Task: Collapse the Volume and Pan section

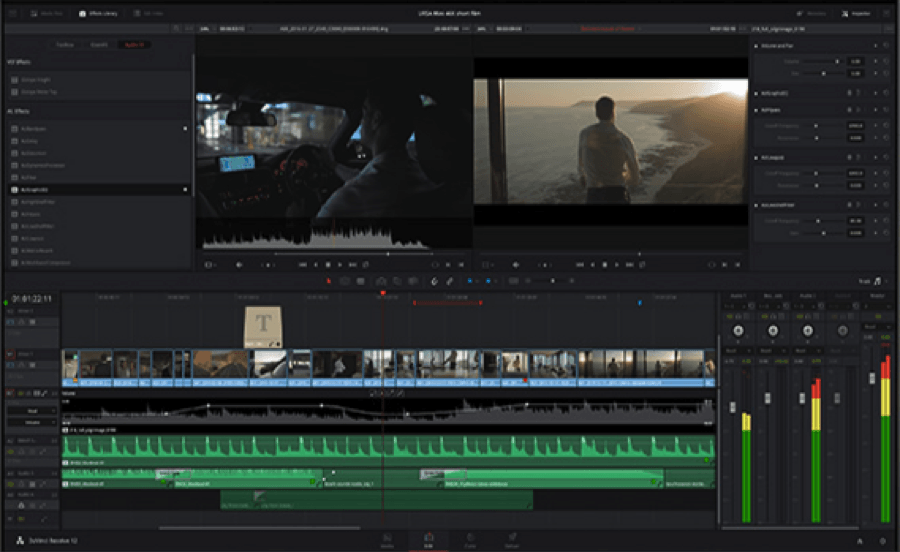Action: tap(756, 45)
